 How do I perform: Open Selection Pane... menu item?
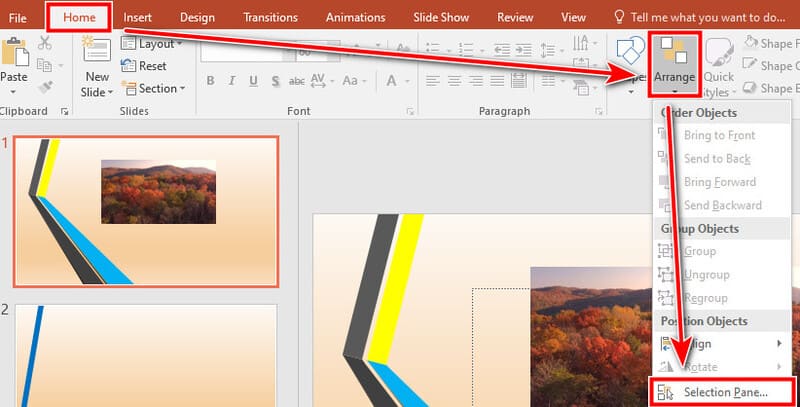click(722, 392)
